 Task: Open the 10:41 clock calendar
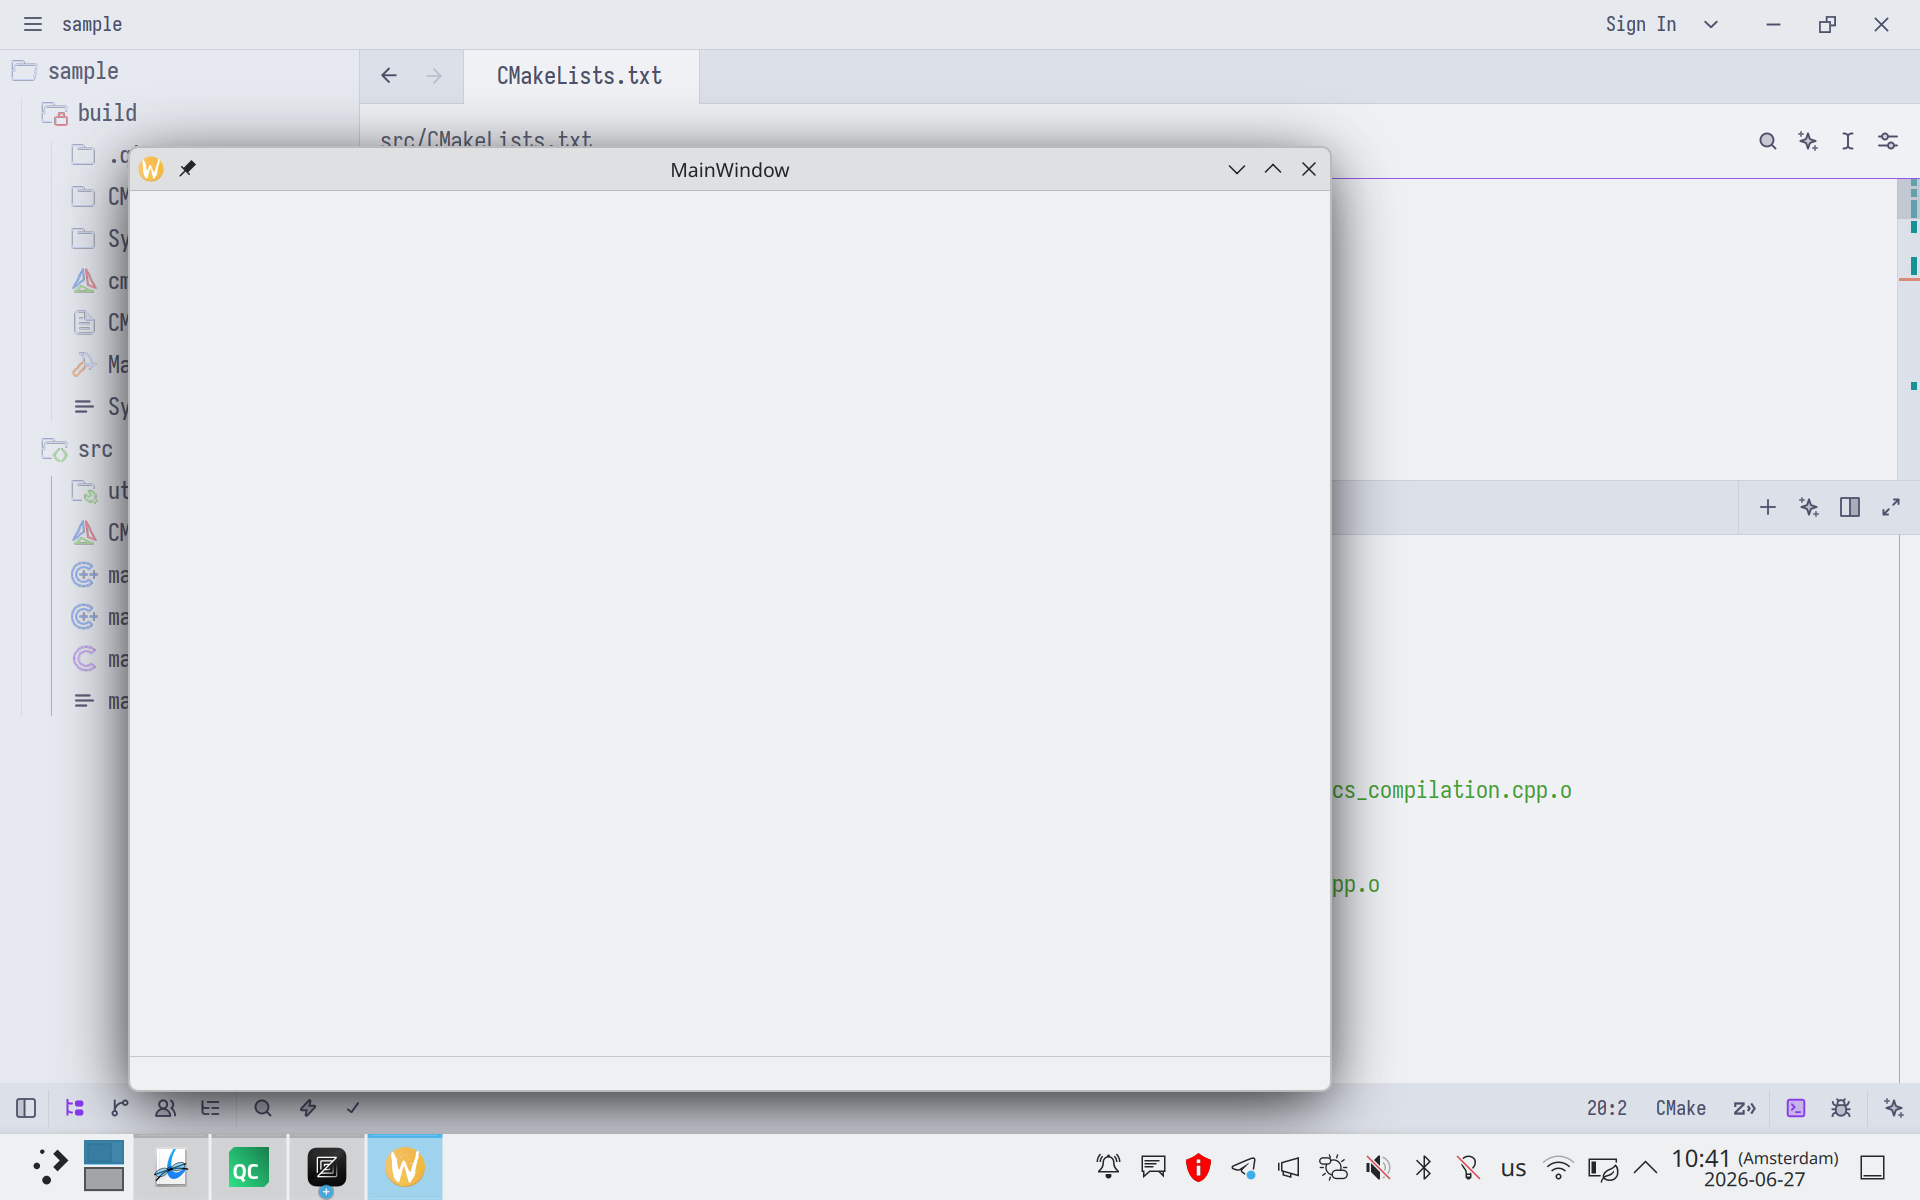click(x=1755, y=1168)
